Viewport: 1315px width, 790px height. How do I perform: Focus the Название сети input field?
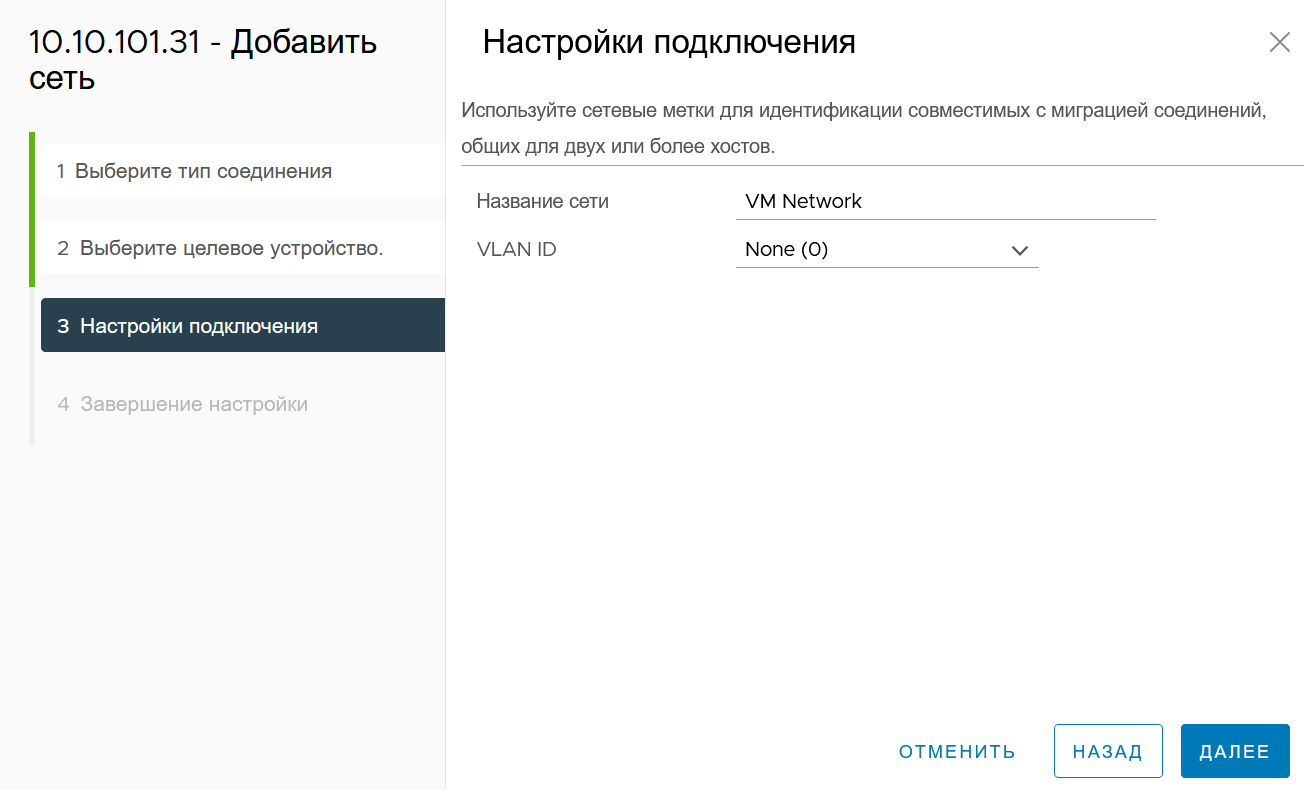point(945,201)
